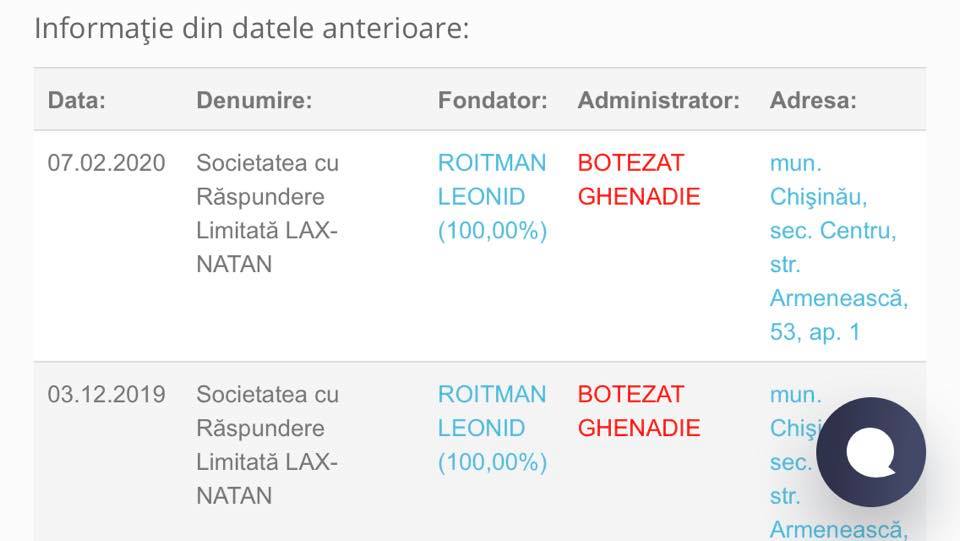Viewport: 960px width, 541px height.
Task: Click the '53, ap. 1' address text
Action: 814,332
